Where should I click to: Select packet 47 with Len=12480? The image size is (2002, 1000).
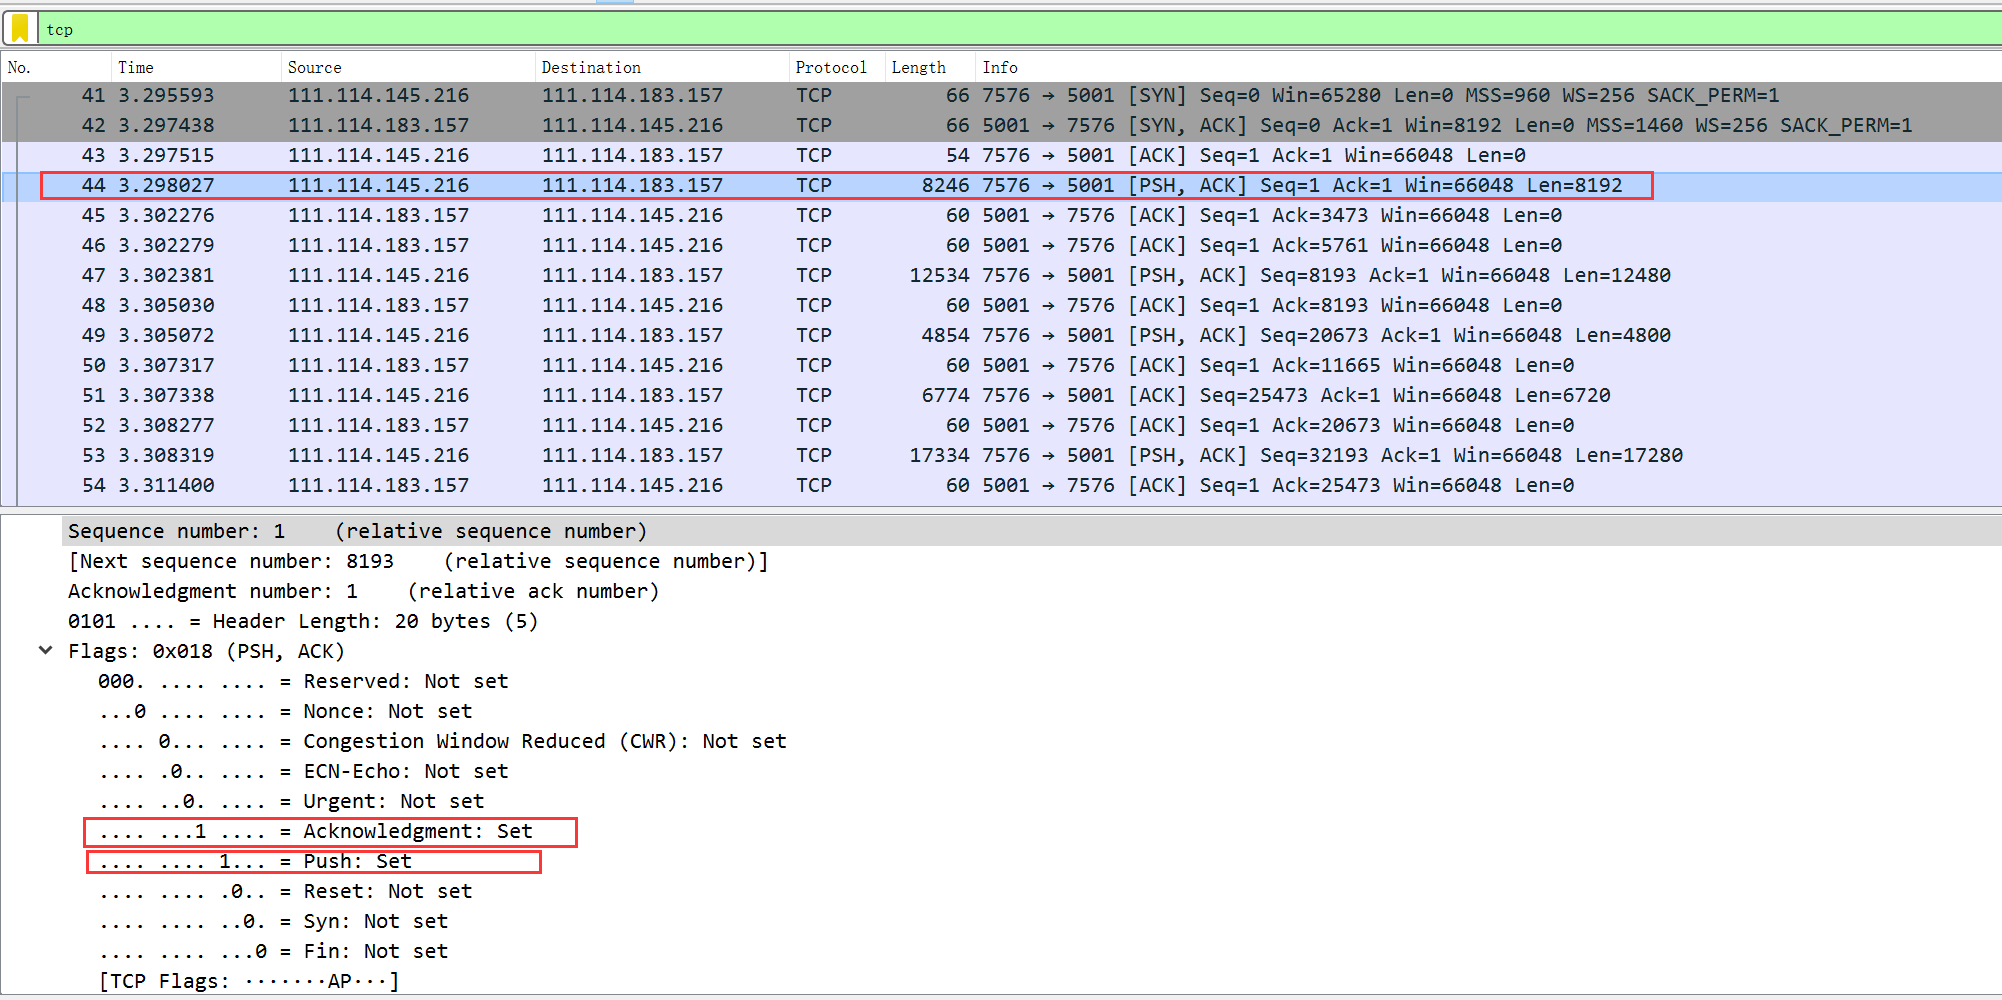(x=900, y=276)
